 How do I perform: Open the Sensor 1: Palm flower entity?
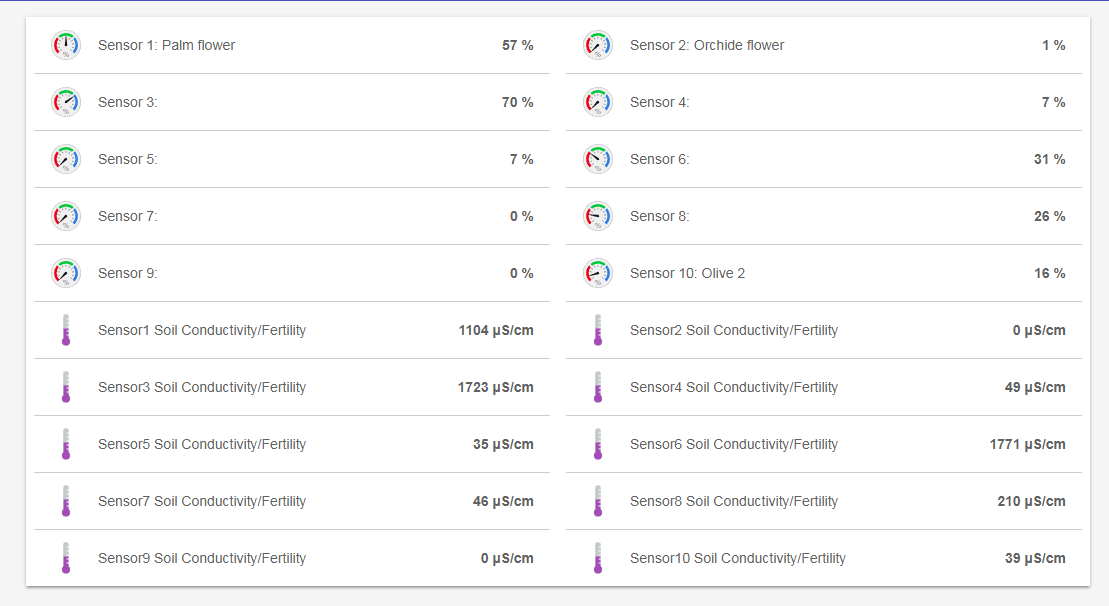(x=166, y=45)
